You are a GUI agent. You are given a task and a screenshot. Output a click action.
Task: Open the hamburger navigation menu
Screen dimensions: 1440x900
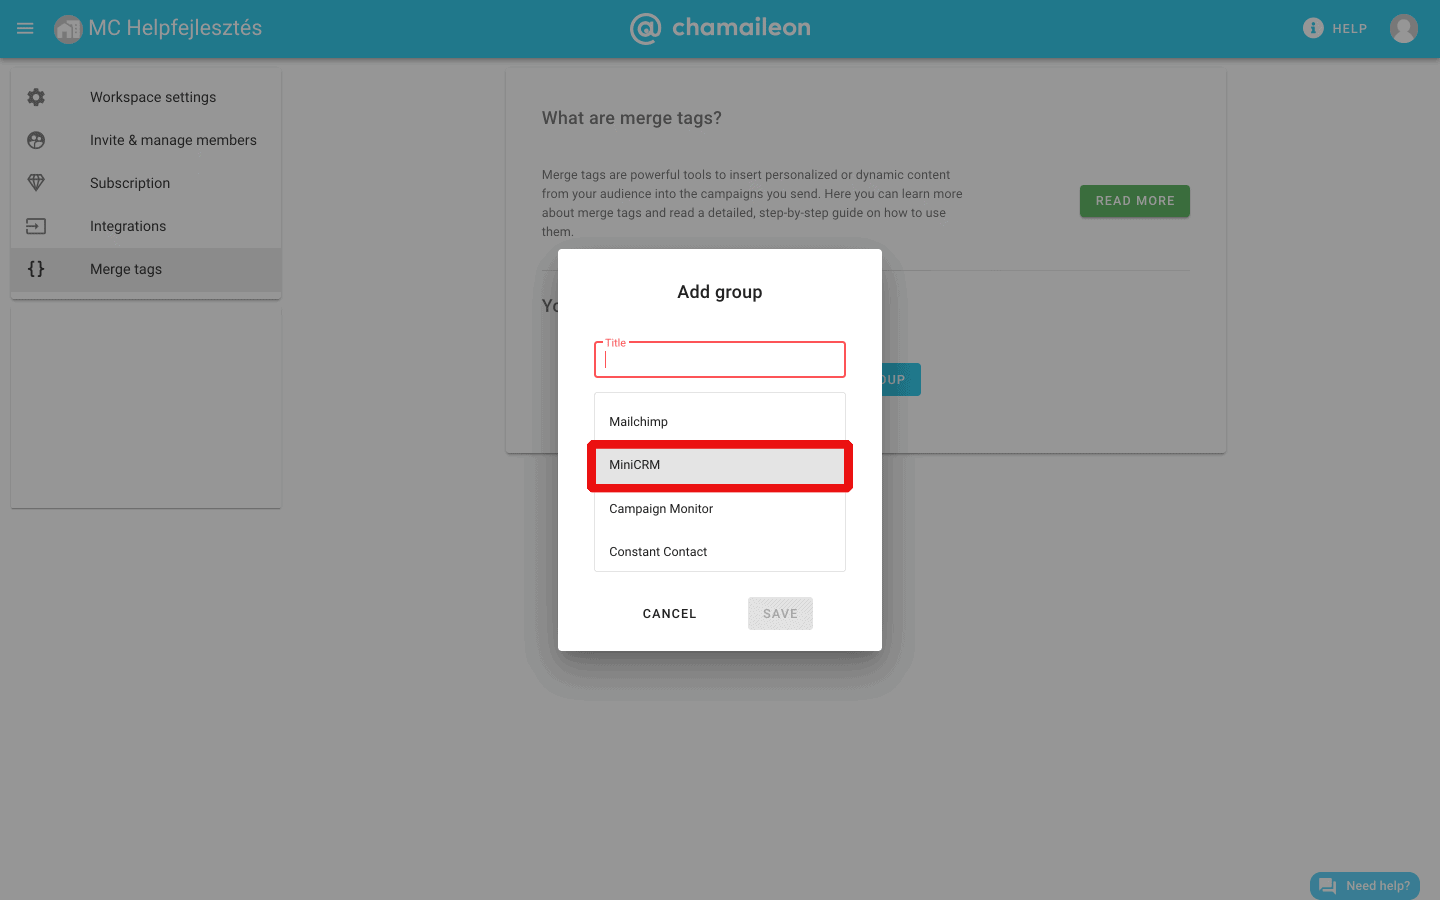25,29
